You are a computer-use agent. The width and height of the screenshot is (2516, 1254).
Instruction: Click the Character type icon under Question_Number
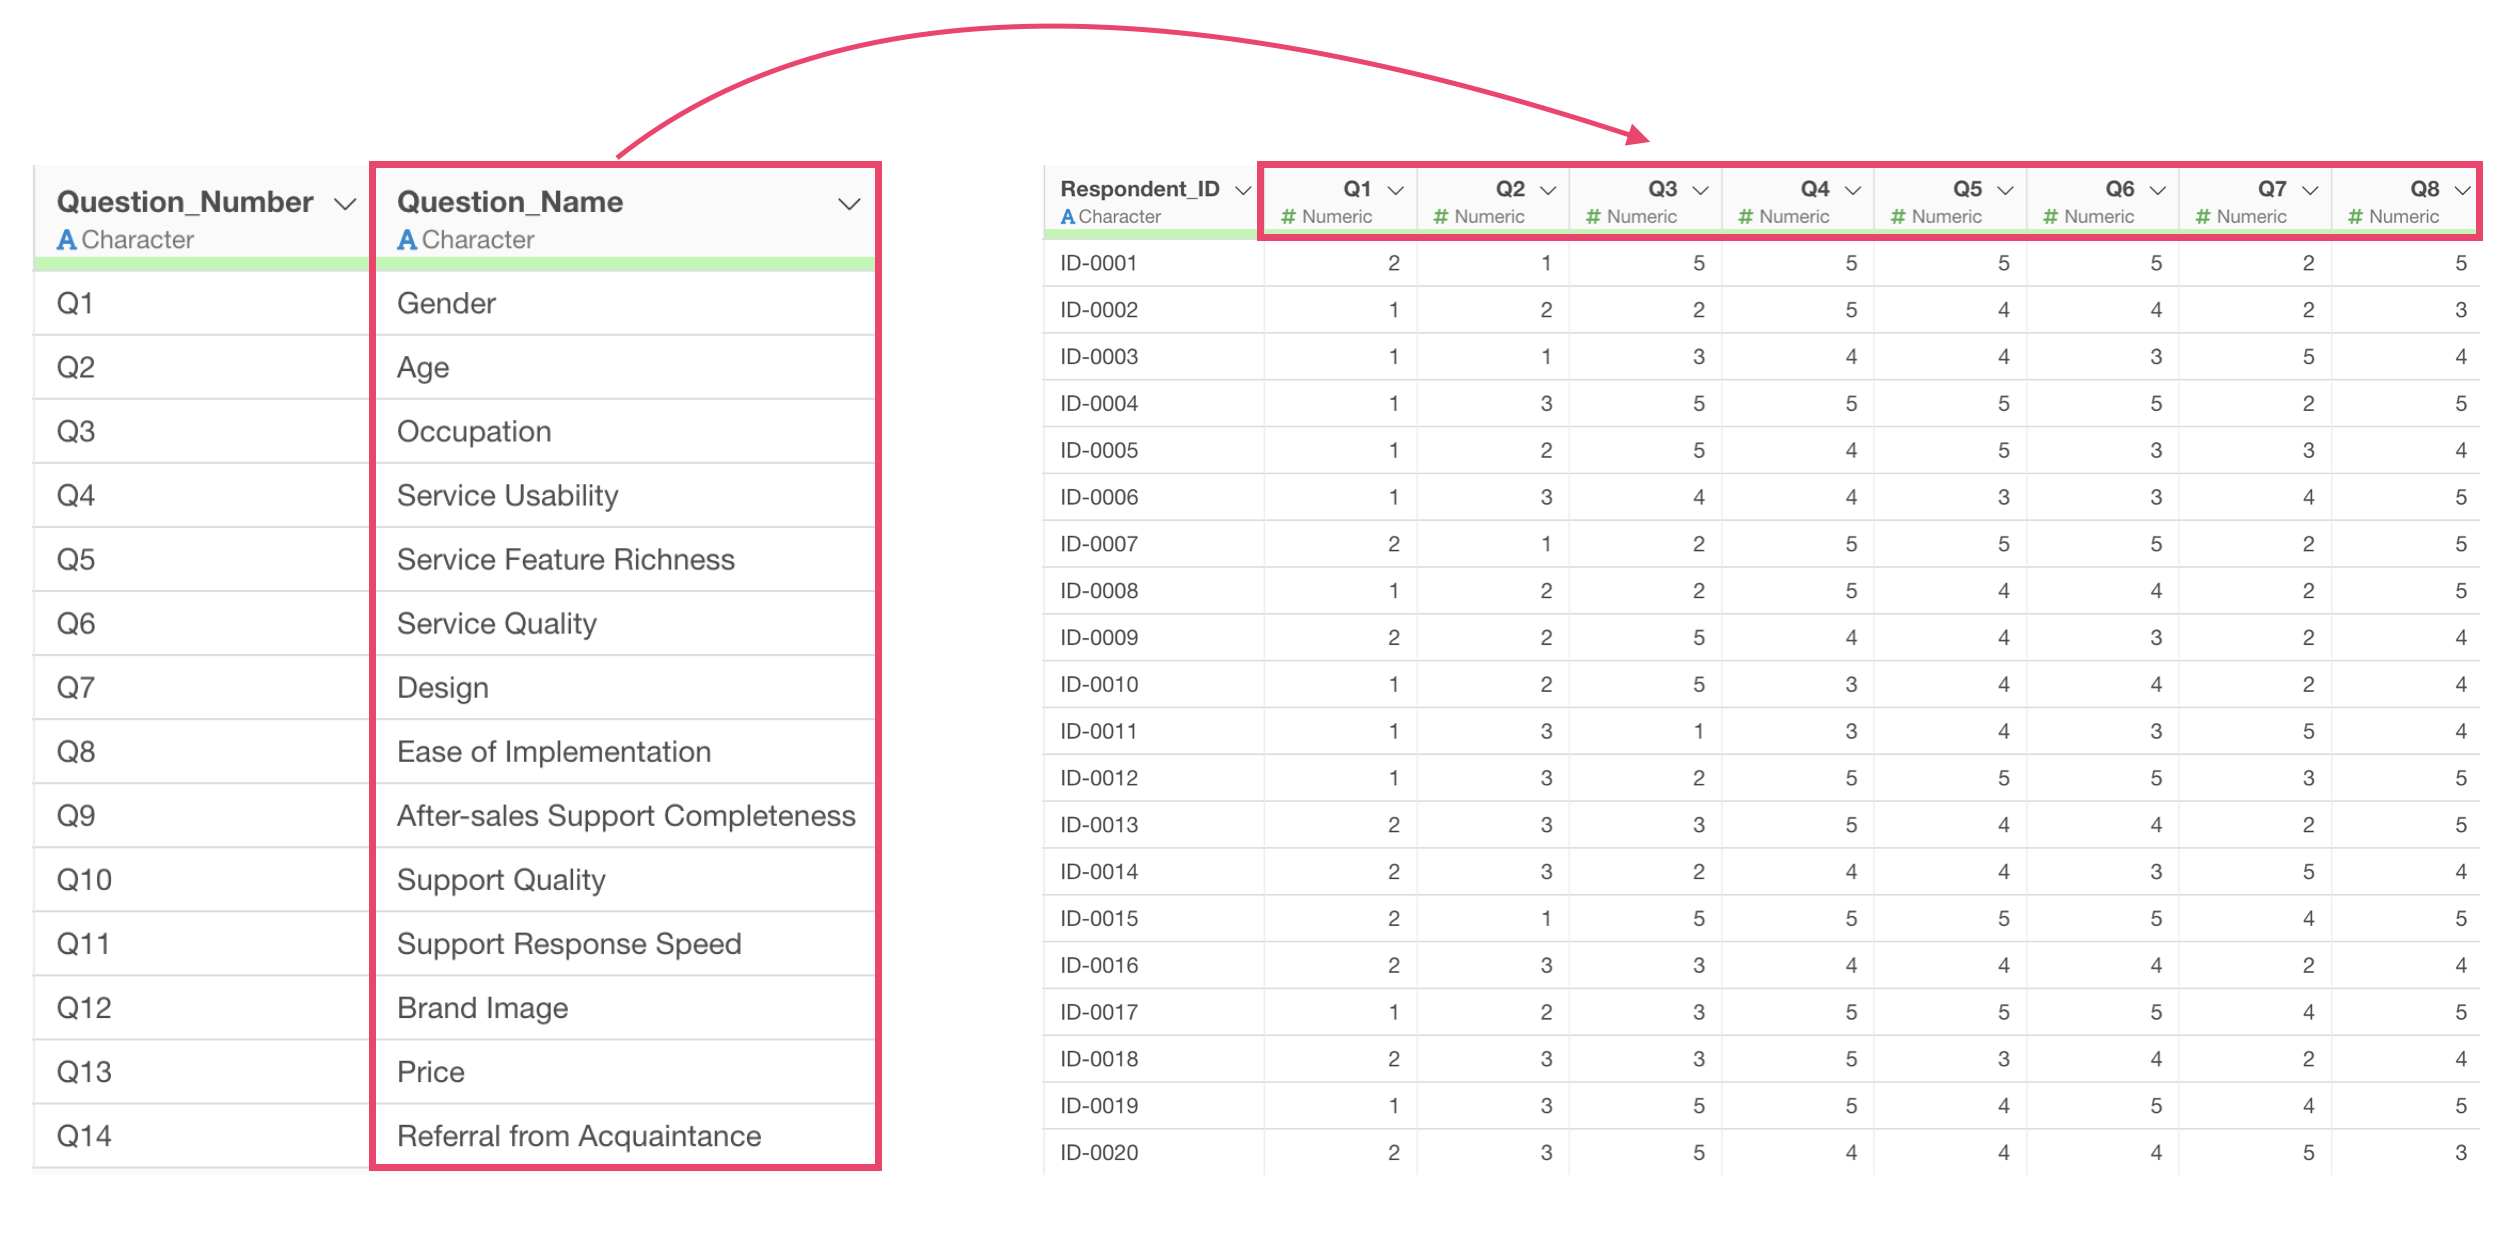67,240
